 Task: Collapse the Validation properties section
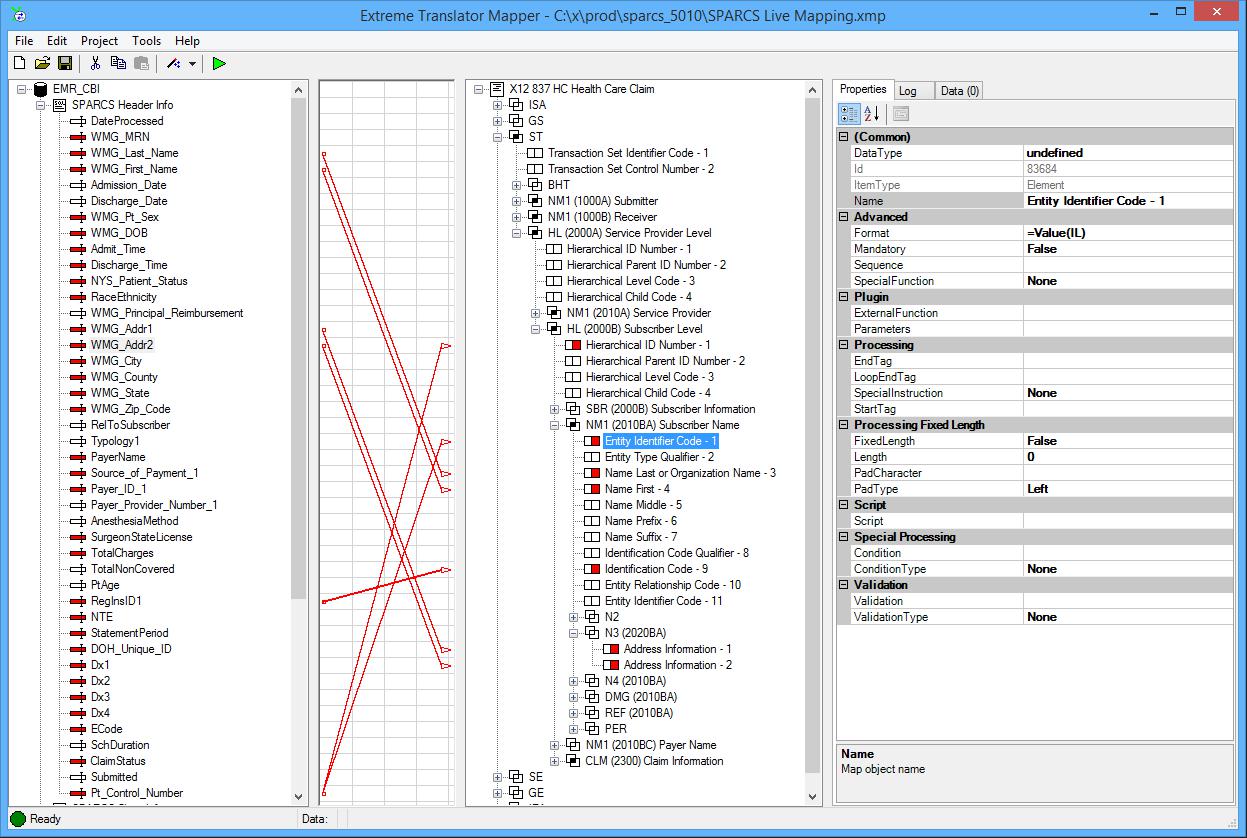(844, 585)
